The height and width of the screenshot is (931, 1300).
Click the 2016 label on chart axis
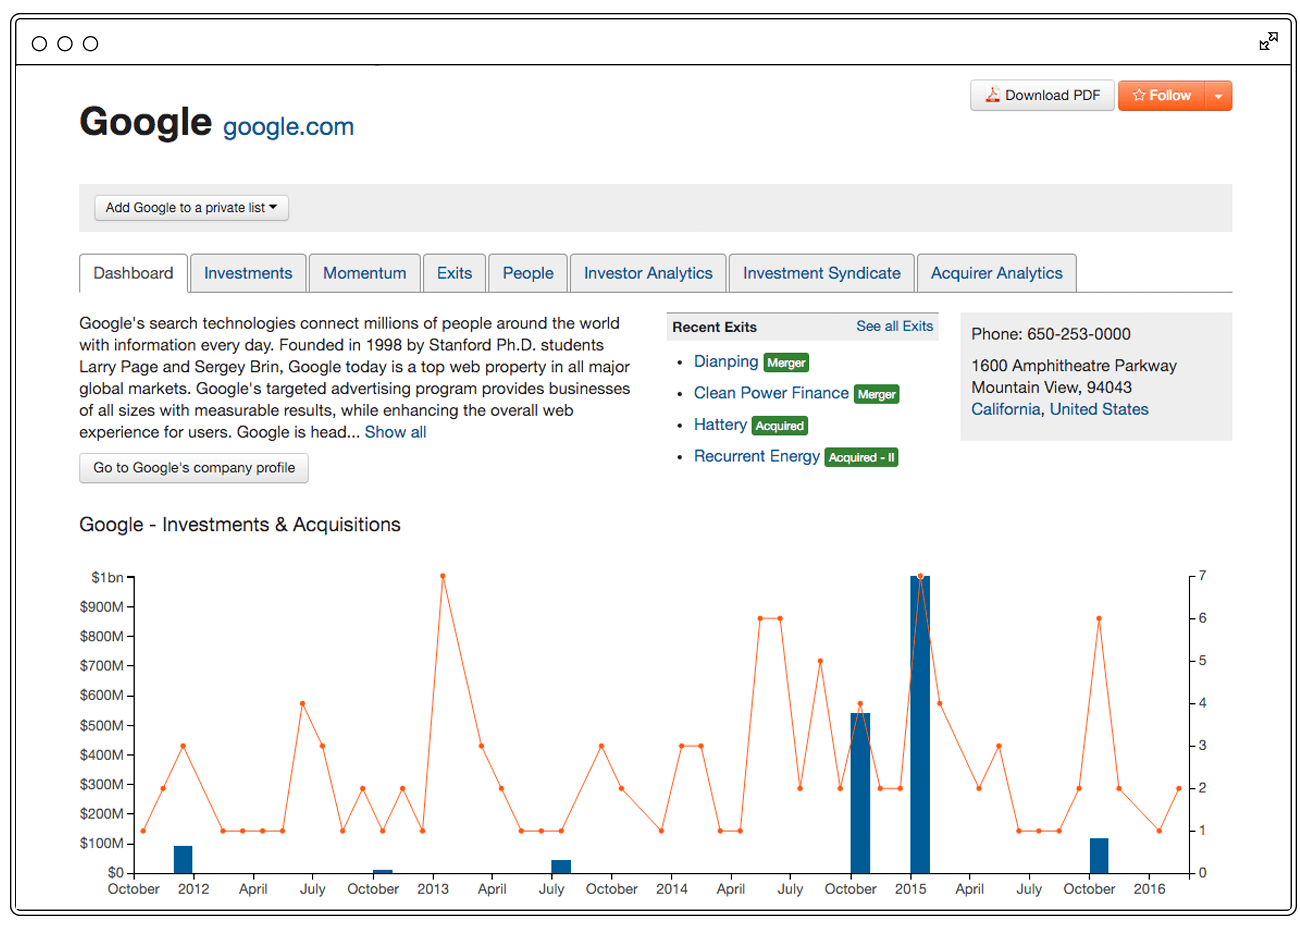click(x=1149, y=889)
